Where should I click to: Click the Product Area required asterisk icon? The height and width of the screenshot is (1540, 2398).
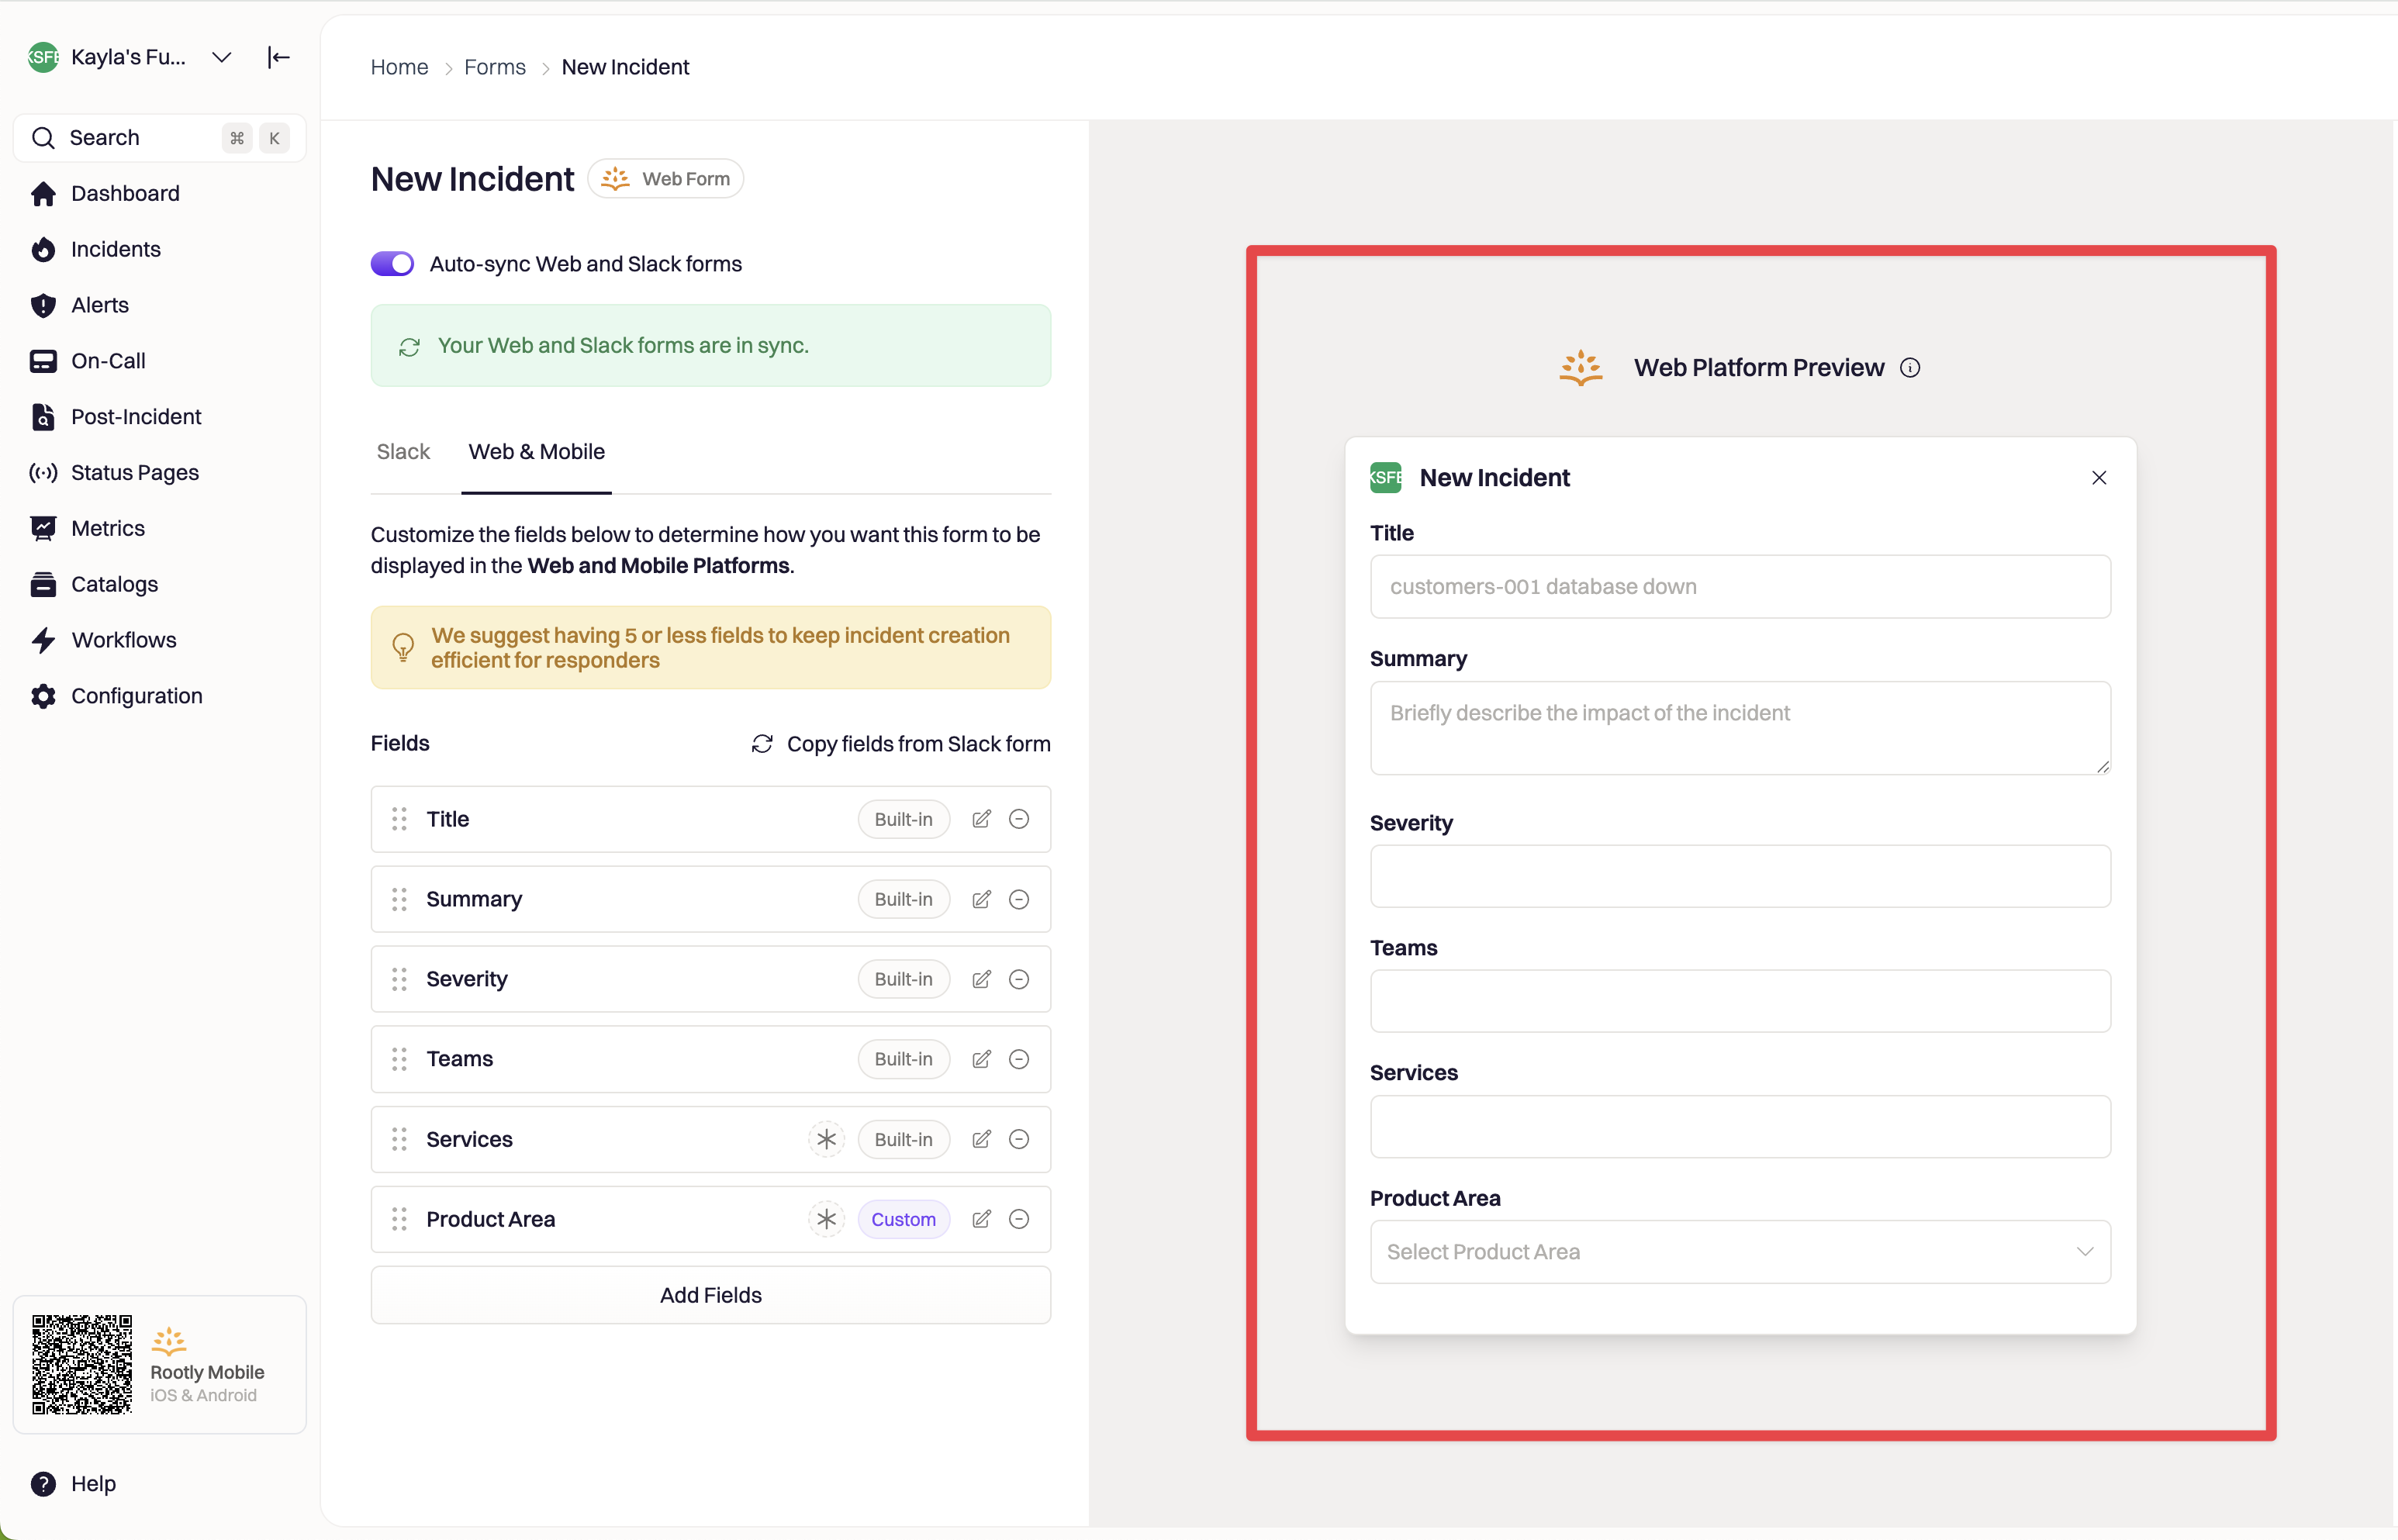tap(826, 1220)
